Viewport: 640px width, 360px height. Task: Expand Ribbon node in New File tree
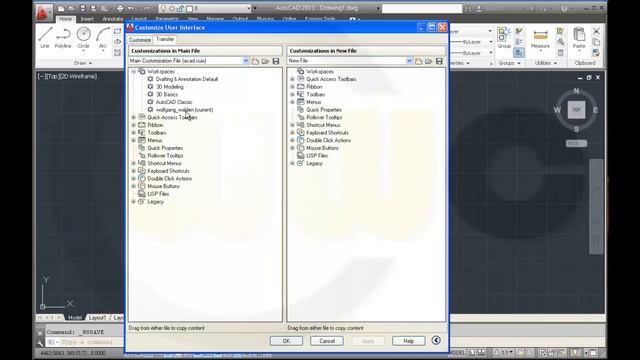coord(292,87)
